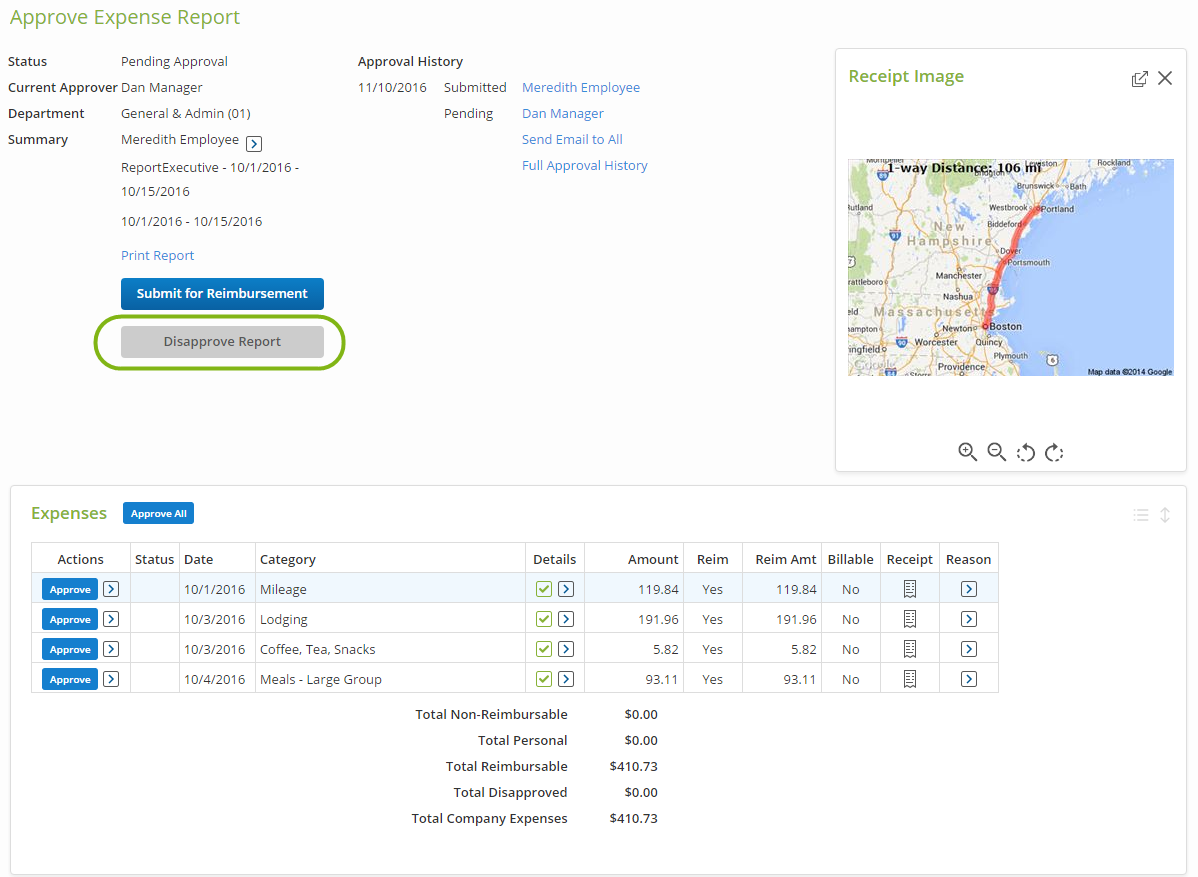The image size is (1198, 877).
Task: Open the Print Report link
Action: pyautogui.click(x=157, y=255)
